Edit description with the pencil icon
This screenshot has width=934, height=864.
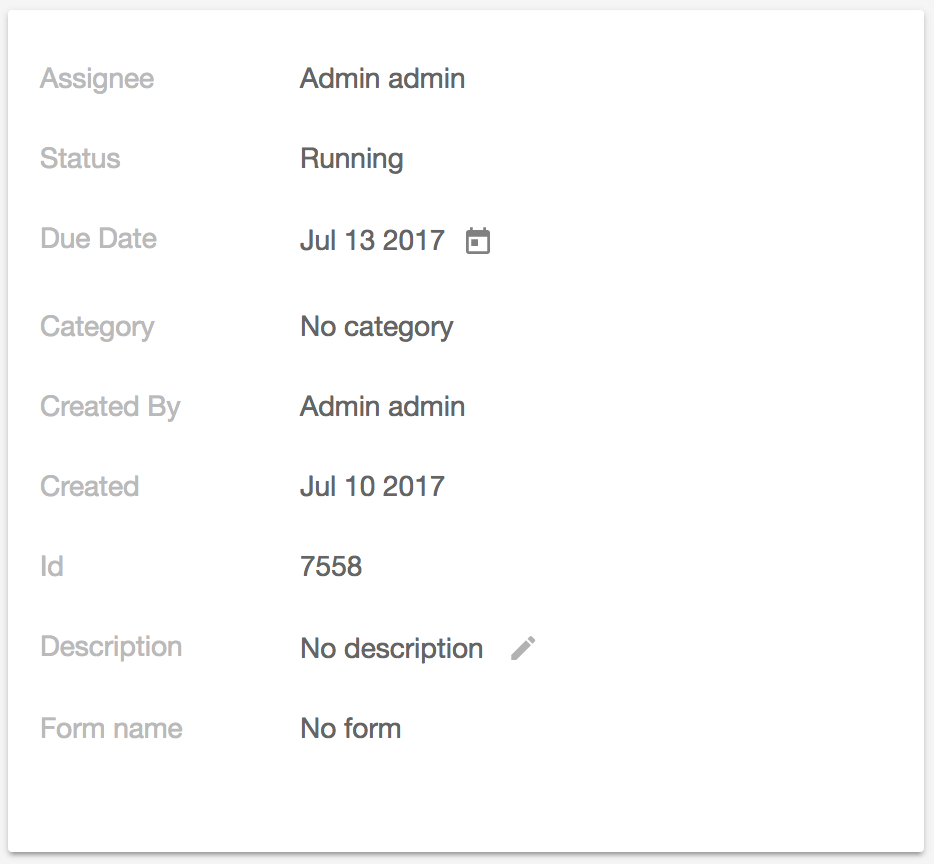523,648
